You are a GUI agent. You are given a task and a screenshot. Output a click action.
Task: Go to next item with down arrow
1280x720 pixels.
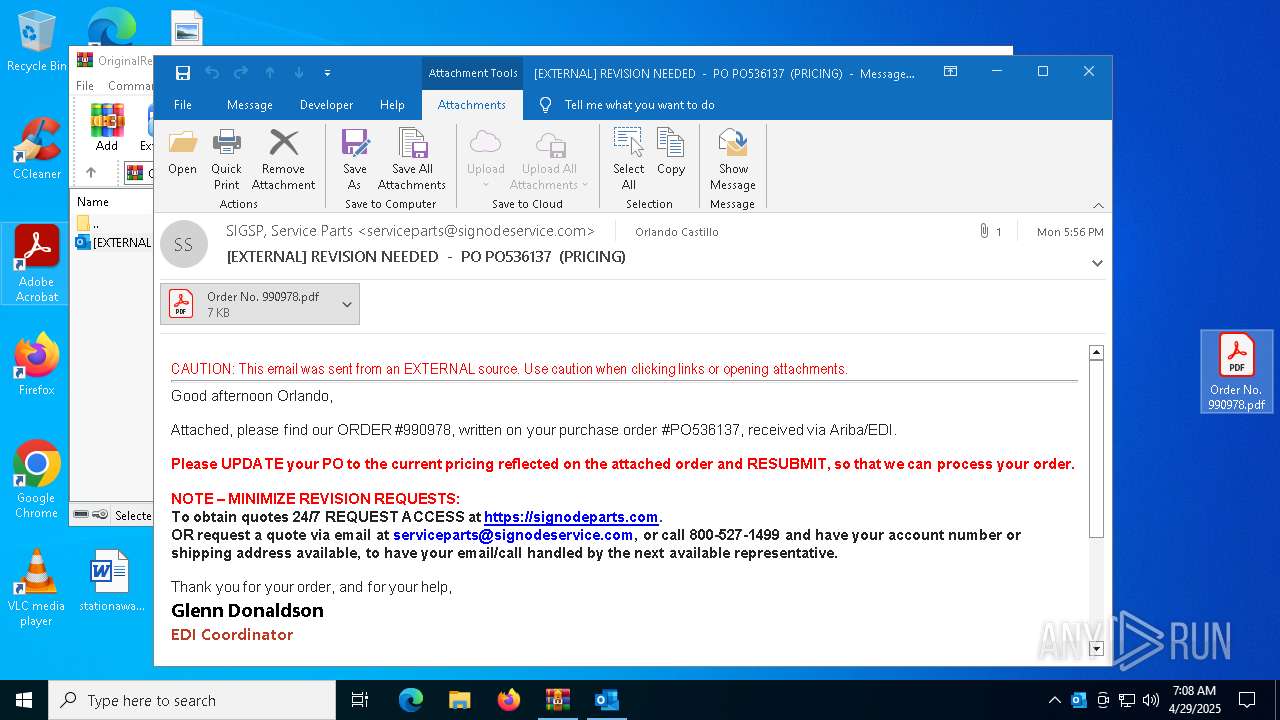point(299,73)
